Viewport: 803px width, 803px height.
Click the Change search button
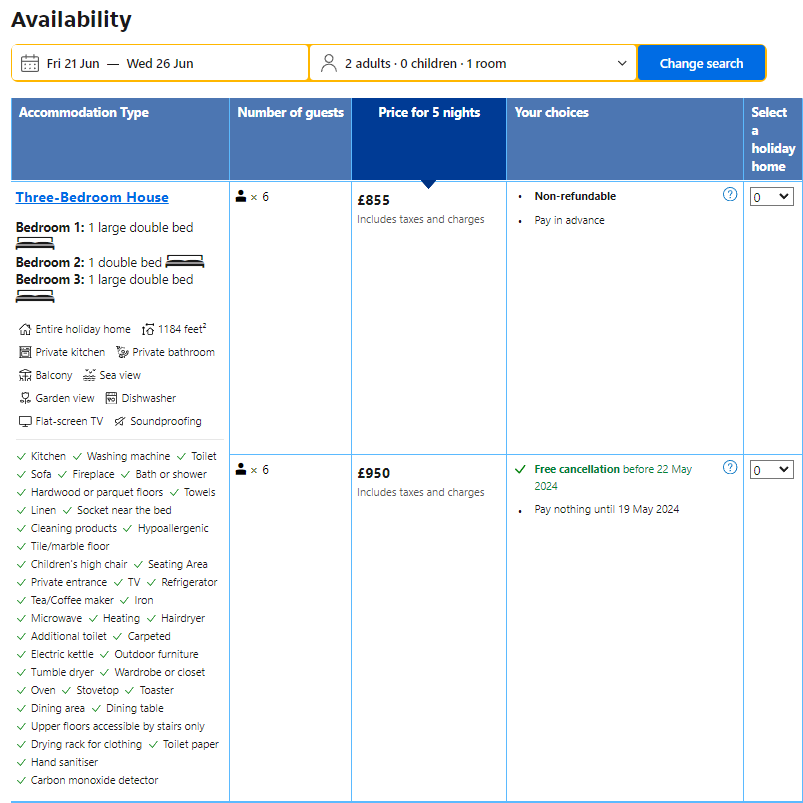(x=701, y=63)
